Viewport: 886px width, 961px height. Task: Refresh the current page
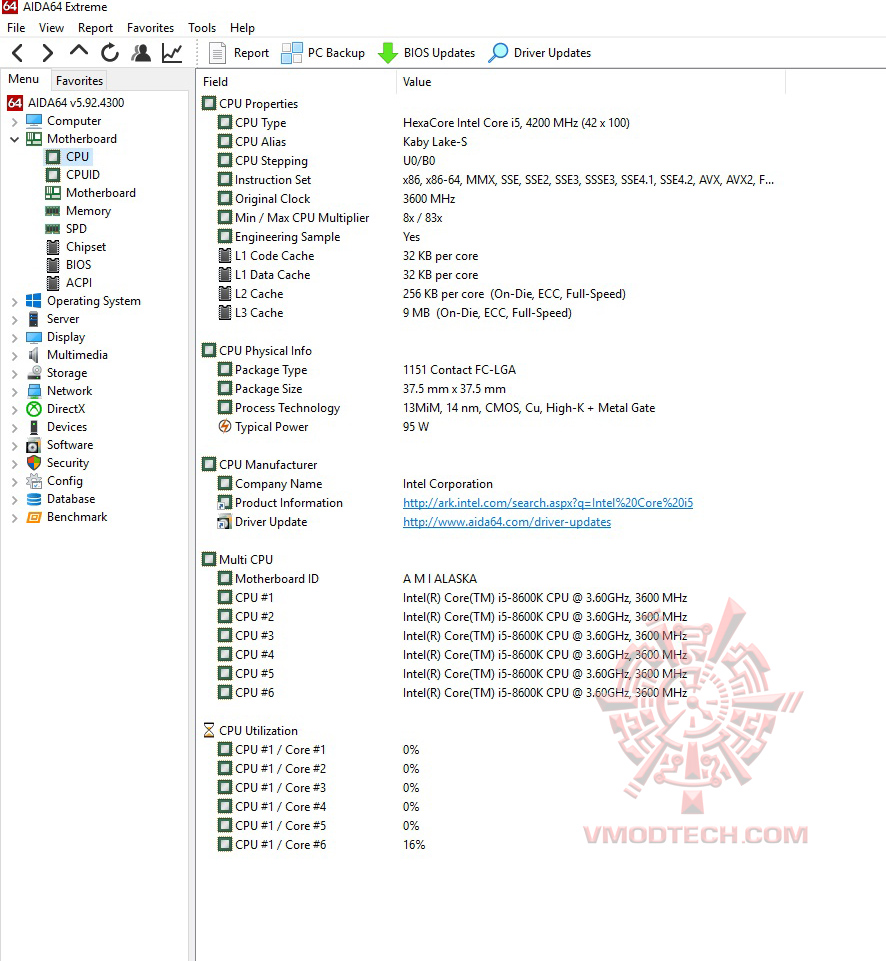pyautogui.click(x=110, y=53)
